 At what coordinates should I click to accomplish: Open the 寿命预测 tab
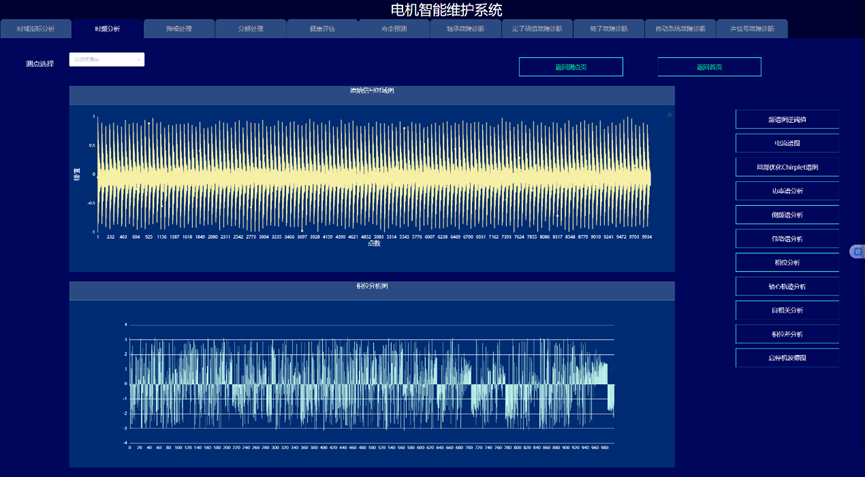394,29
